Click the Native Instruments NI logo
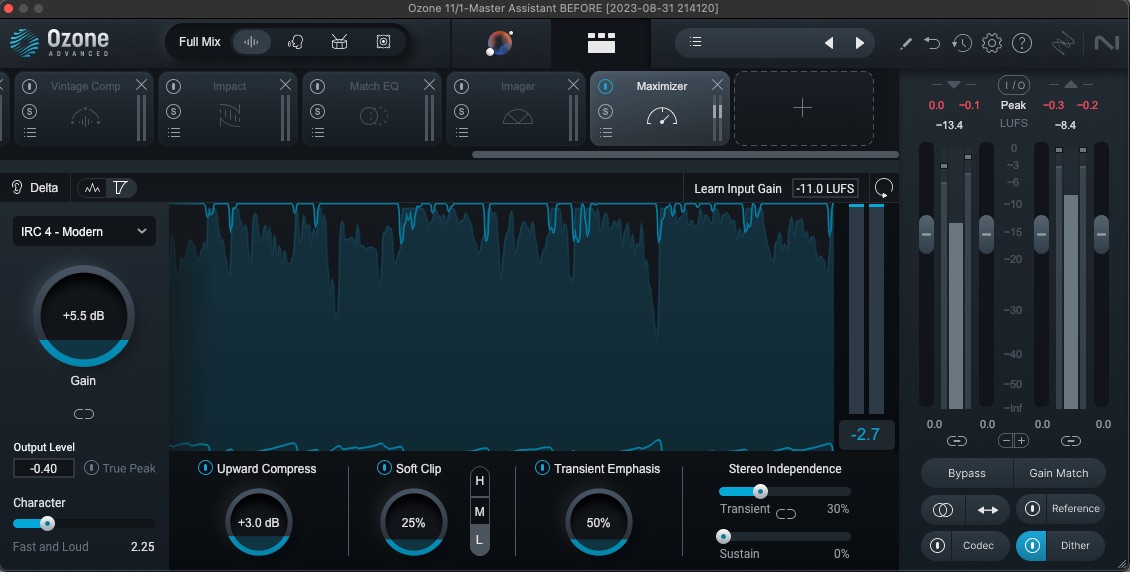 1106,43
